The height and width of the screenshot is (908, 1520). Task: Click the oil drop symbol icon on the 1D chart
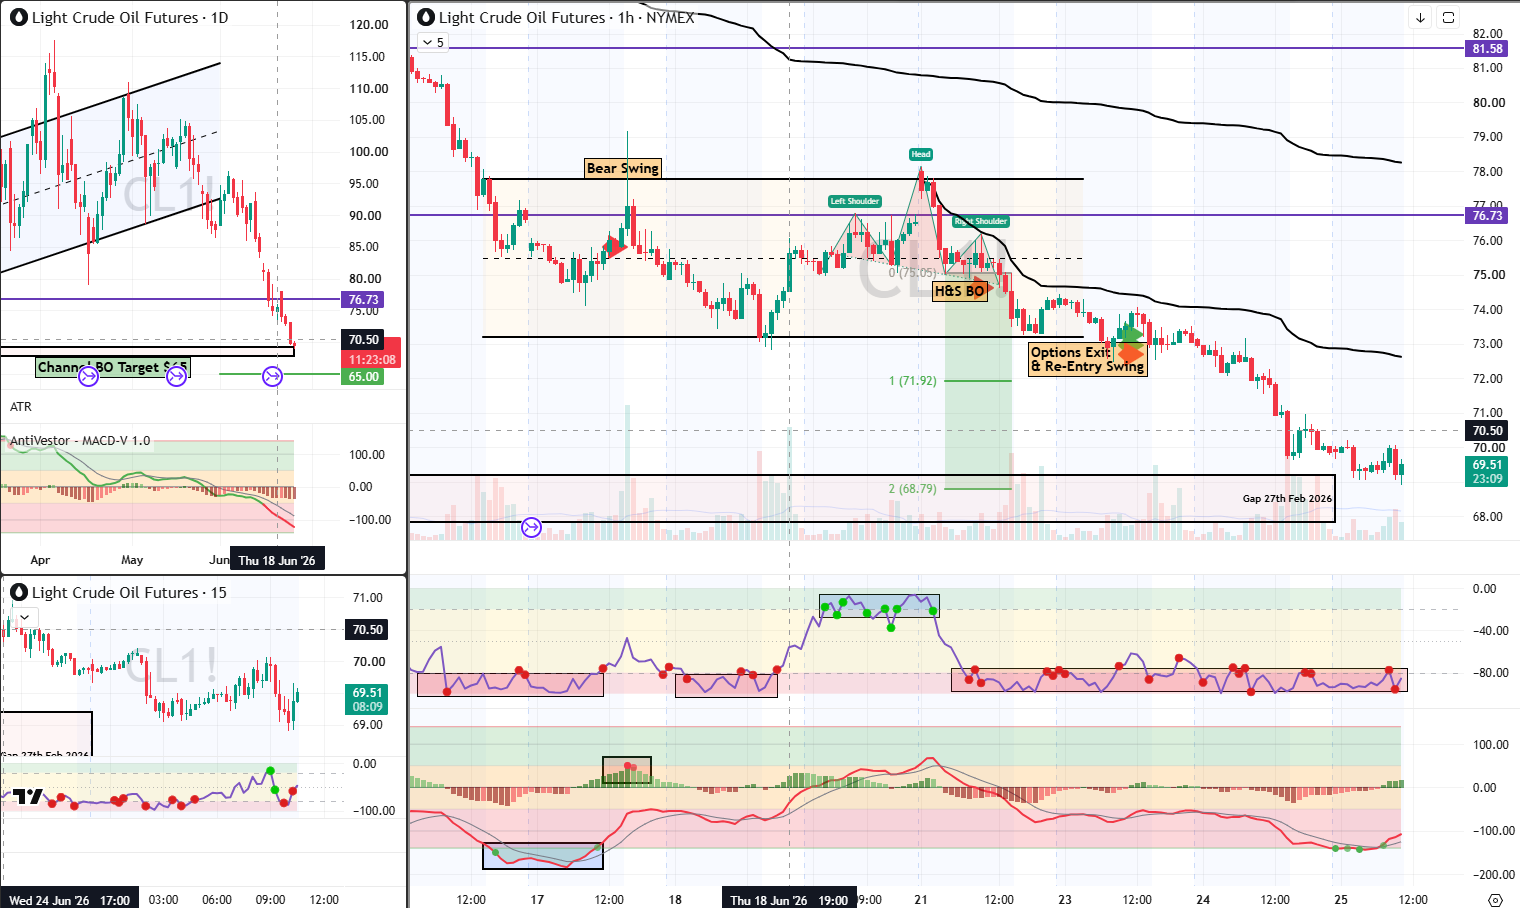point(18,17)
